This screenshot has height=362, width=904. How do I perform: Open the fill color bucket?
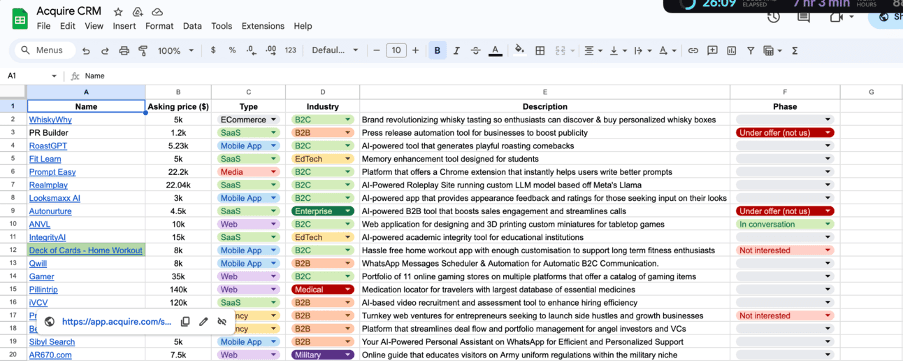point(520,50)
